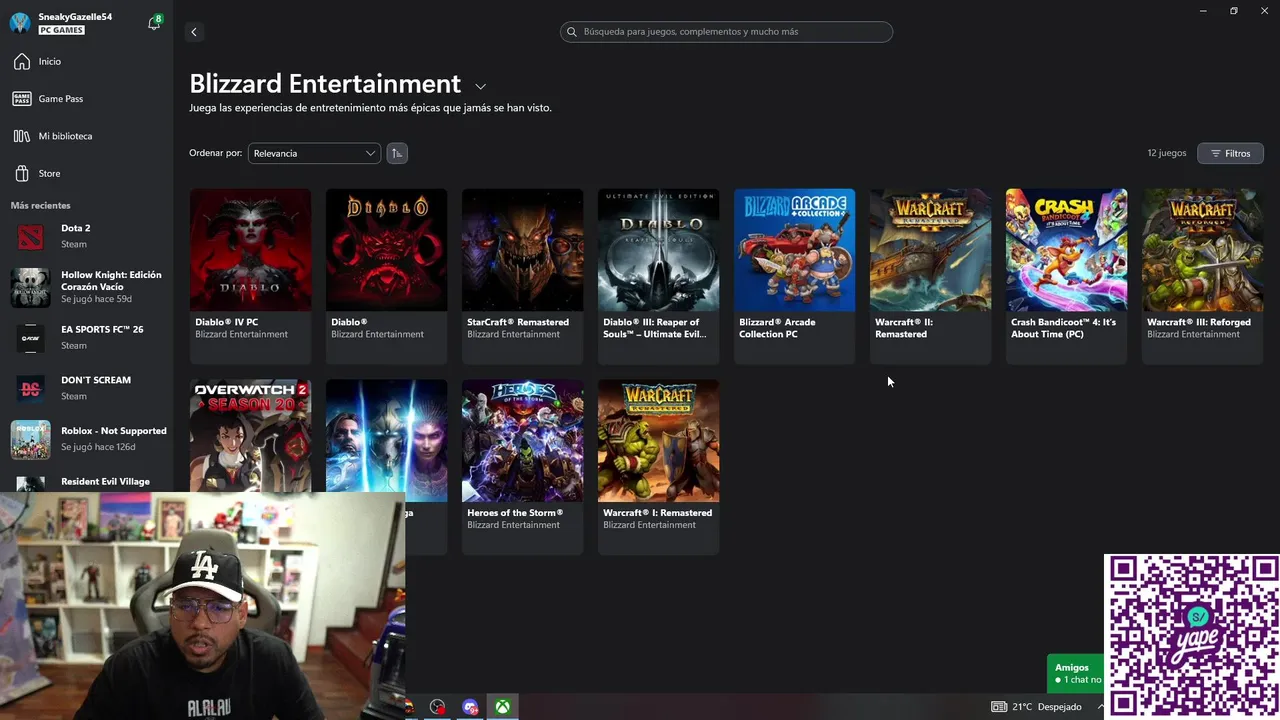Open the Relevancia sort dropdown
This screenshot has width=1280, height=720.
point(314,153)
